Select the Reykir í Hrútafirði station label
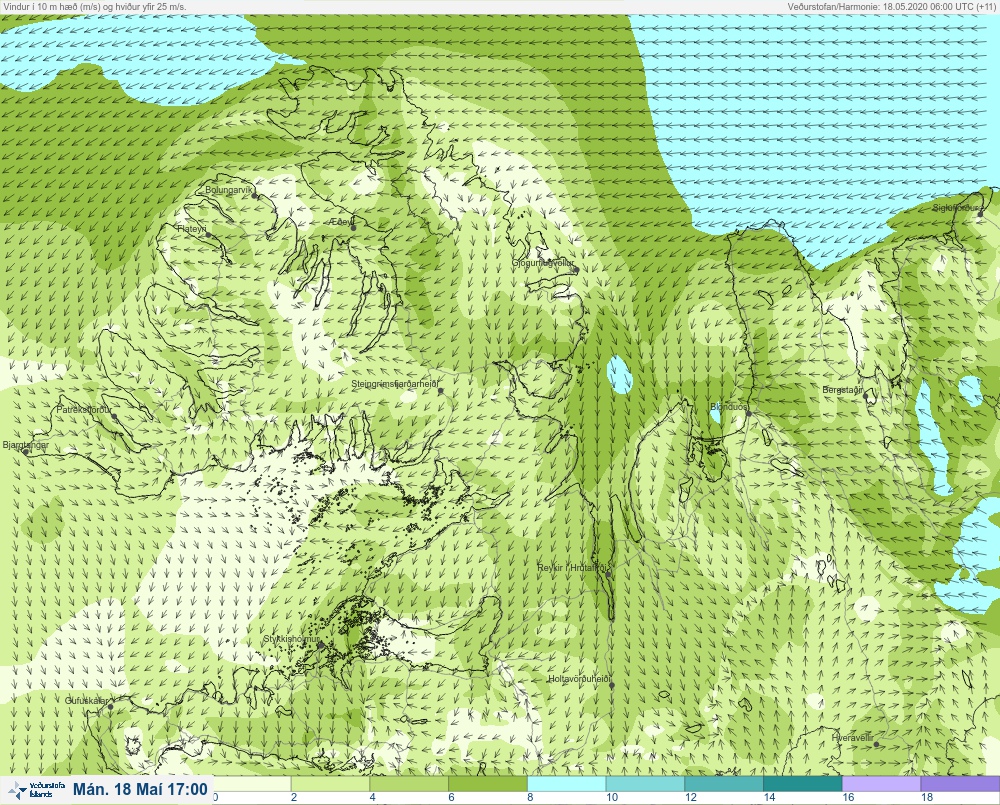Viewport: 1000px width, 805px height. click(x=574, y=567)
